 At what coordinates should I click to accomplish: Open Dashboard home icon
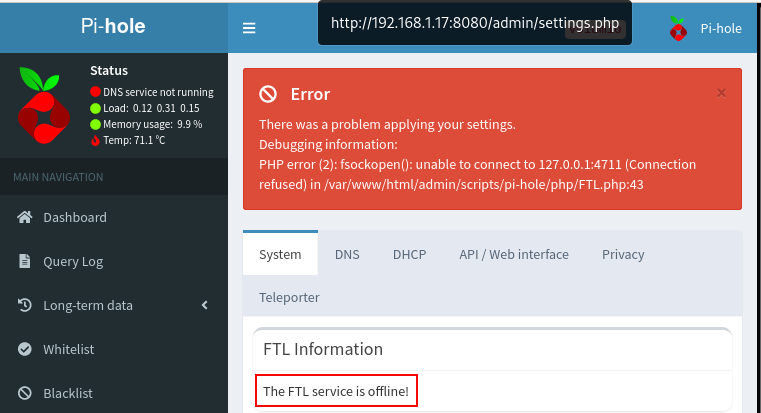(x=25, y=217)
